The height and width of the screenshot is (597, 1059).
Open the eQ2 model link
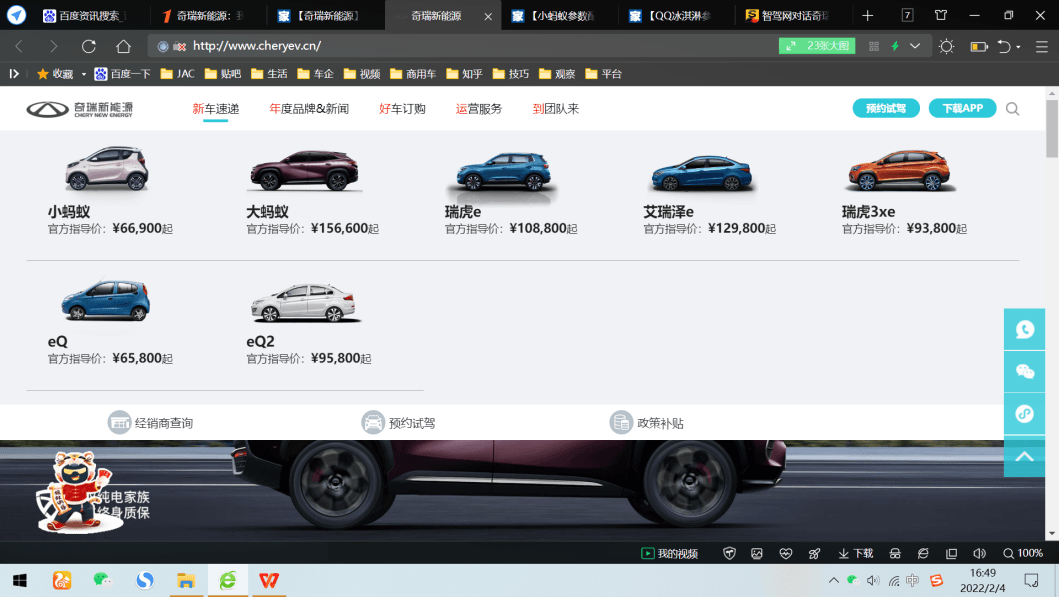pyautogui.click(x=260, y=342)
